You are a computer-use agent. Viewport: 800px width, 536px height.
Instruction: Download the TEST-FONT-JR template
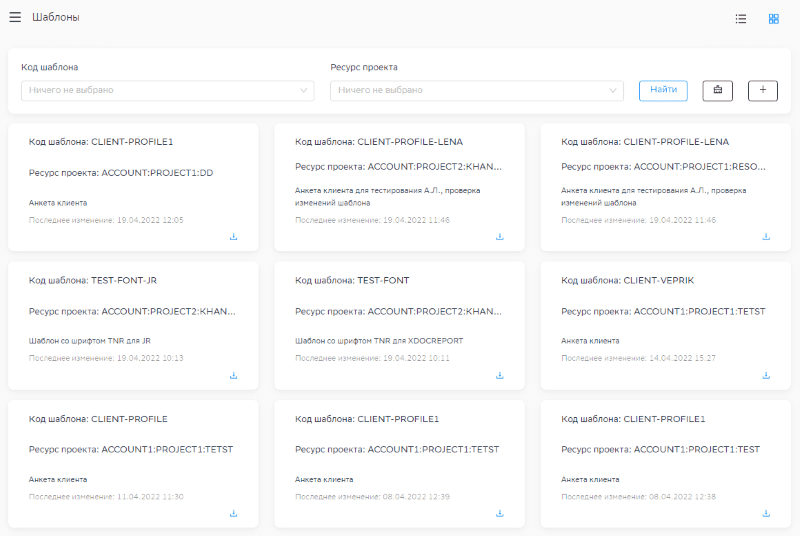[x=233, y=376]
